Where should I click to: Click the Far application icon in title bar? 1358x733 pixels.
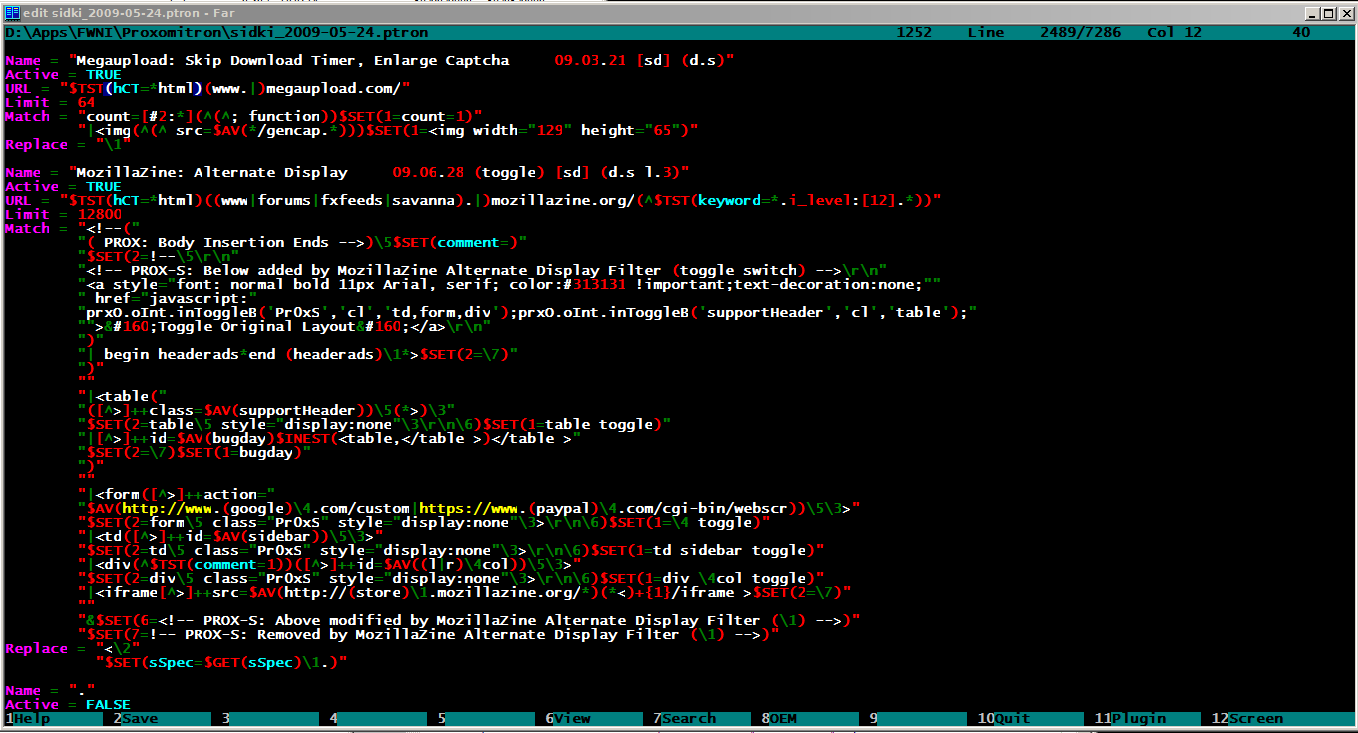11,13
